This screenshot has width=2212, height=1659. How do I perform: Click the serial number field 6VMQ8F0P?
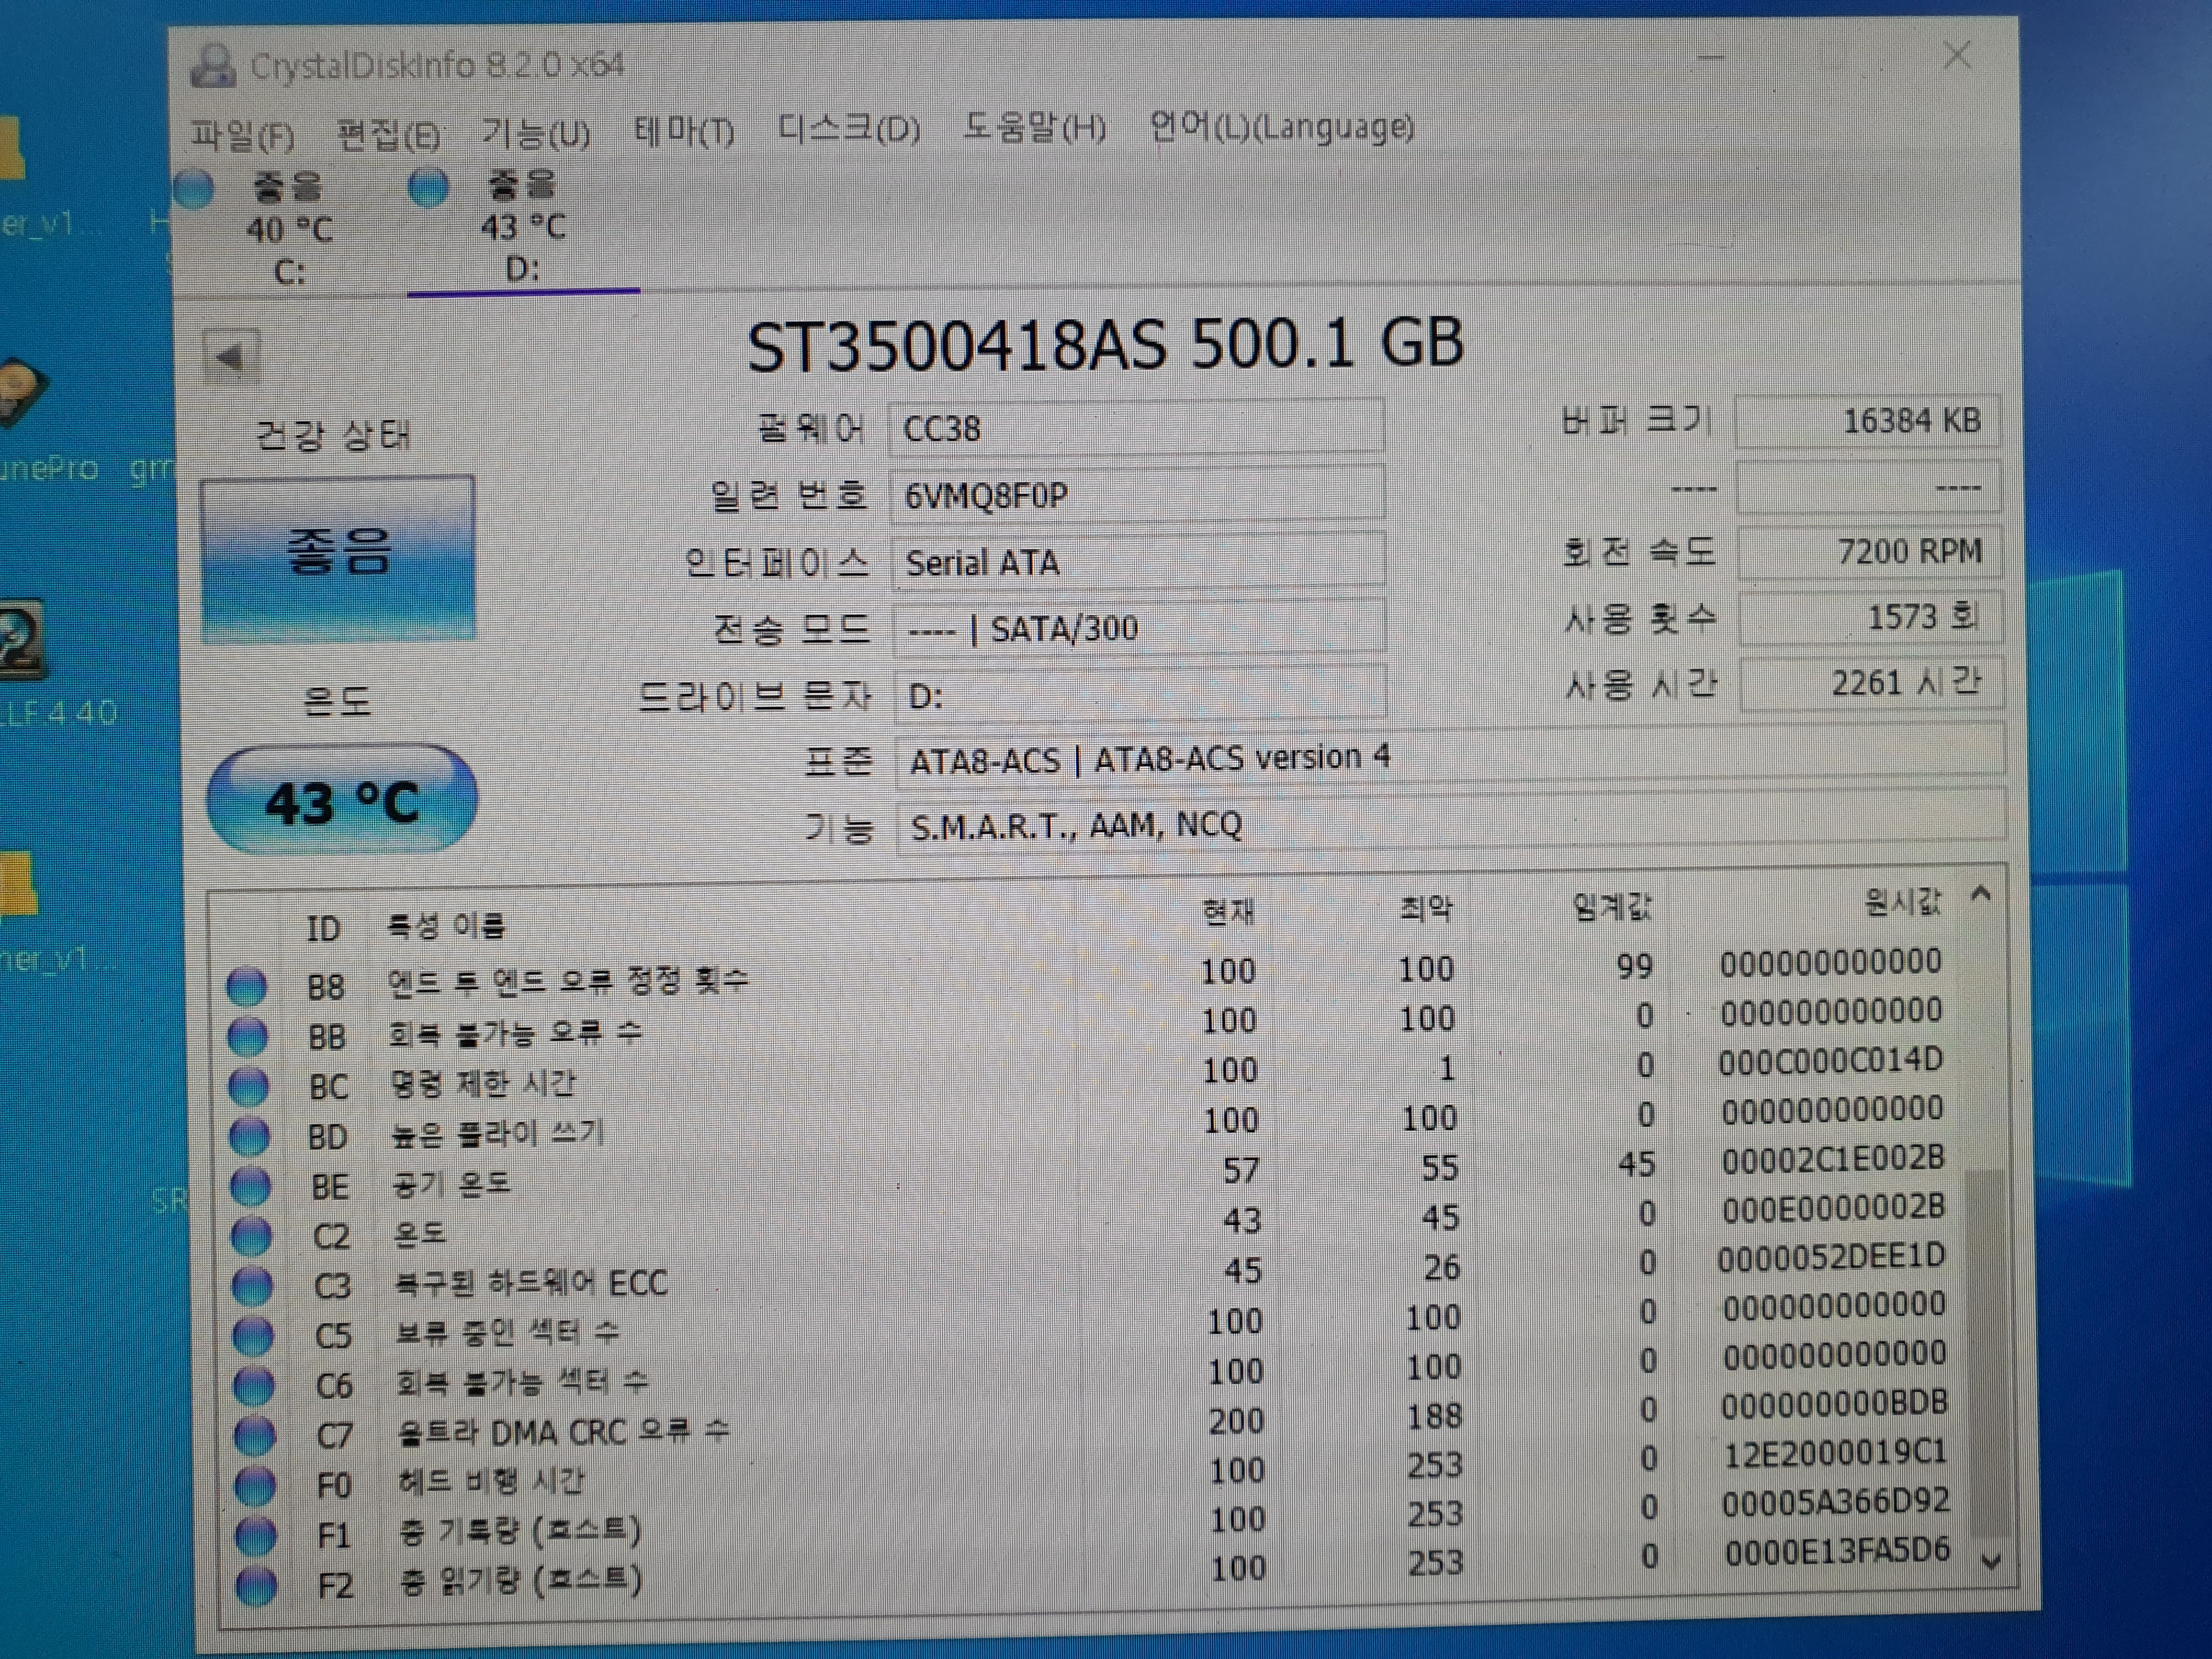click(x=1137, y=495)
